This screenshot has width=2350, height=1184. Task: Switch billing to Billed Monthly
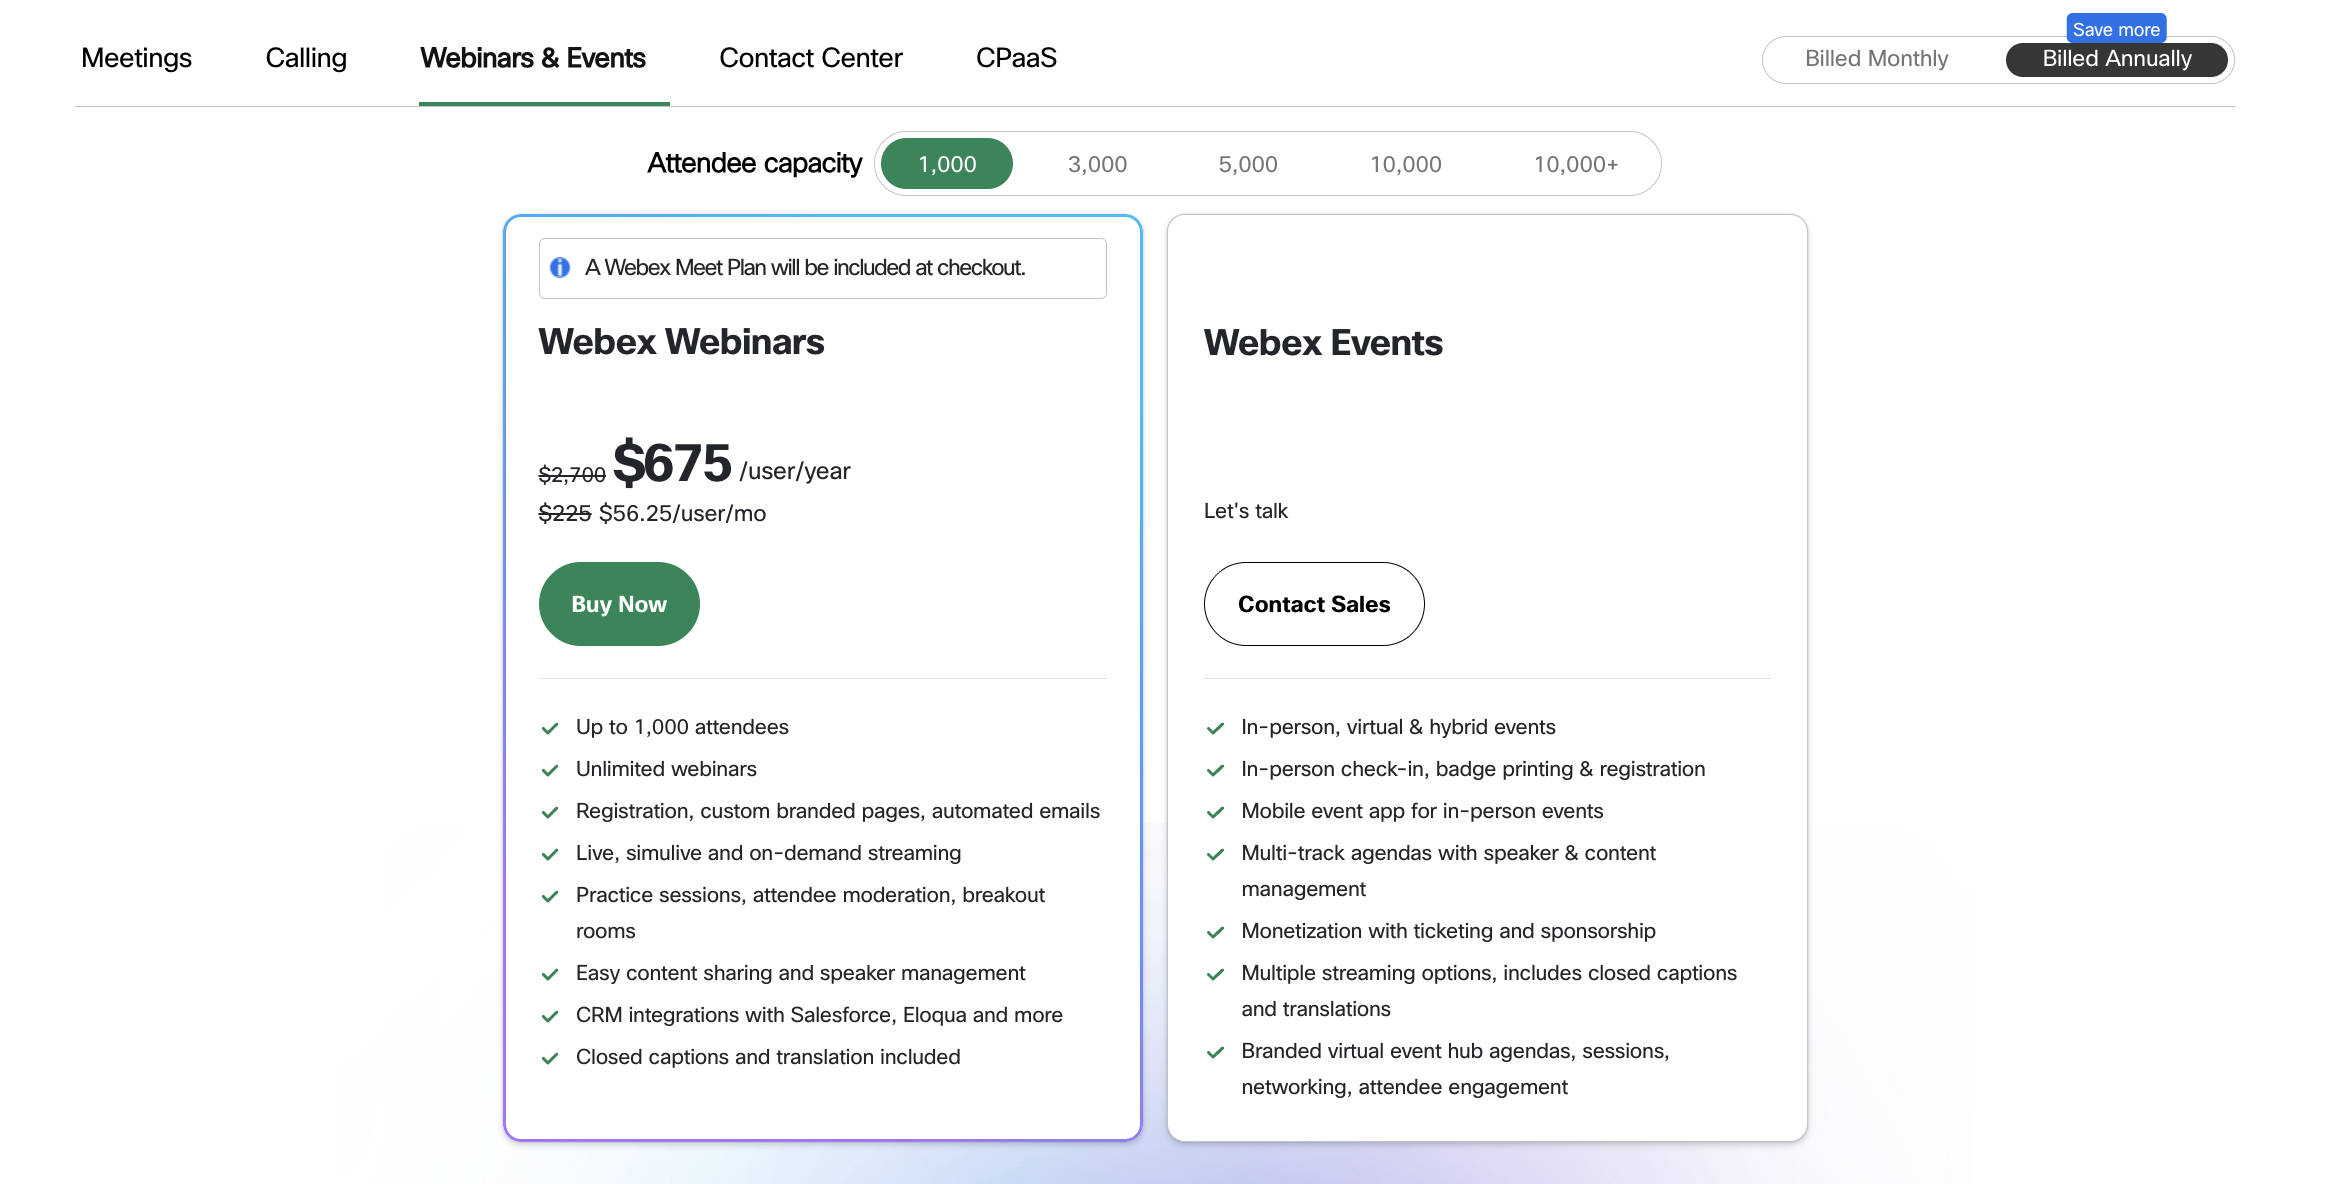point(1876,59)
